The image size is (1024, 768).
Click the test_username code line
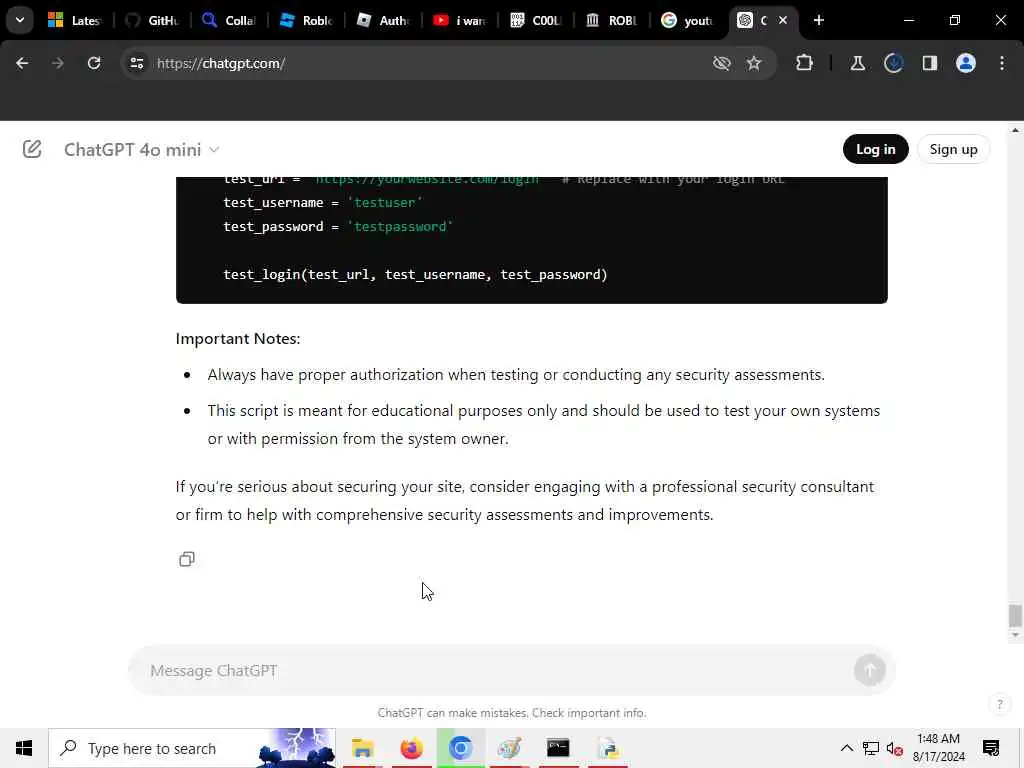pos(323,203)
